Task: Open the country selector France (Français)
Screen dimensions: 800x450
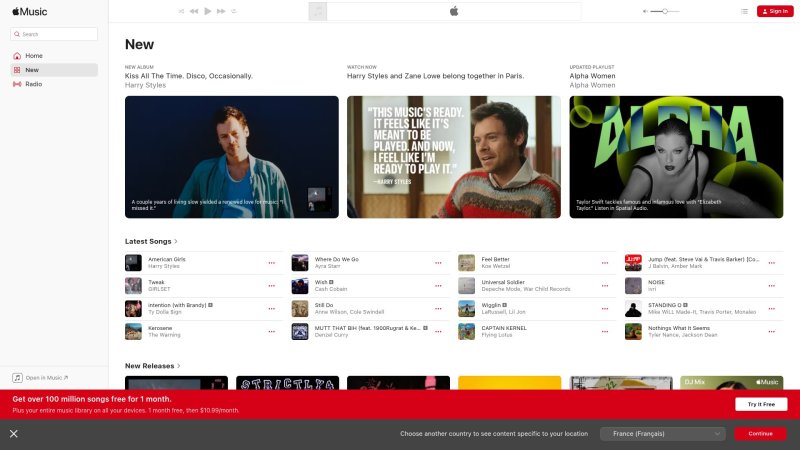Action: click(x=663, y=434)
